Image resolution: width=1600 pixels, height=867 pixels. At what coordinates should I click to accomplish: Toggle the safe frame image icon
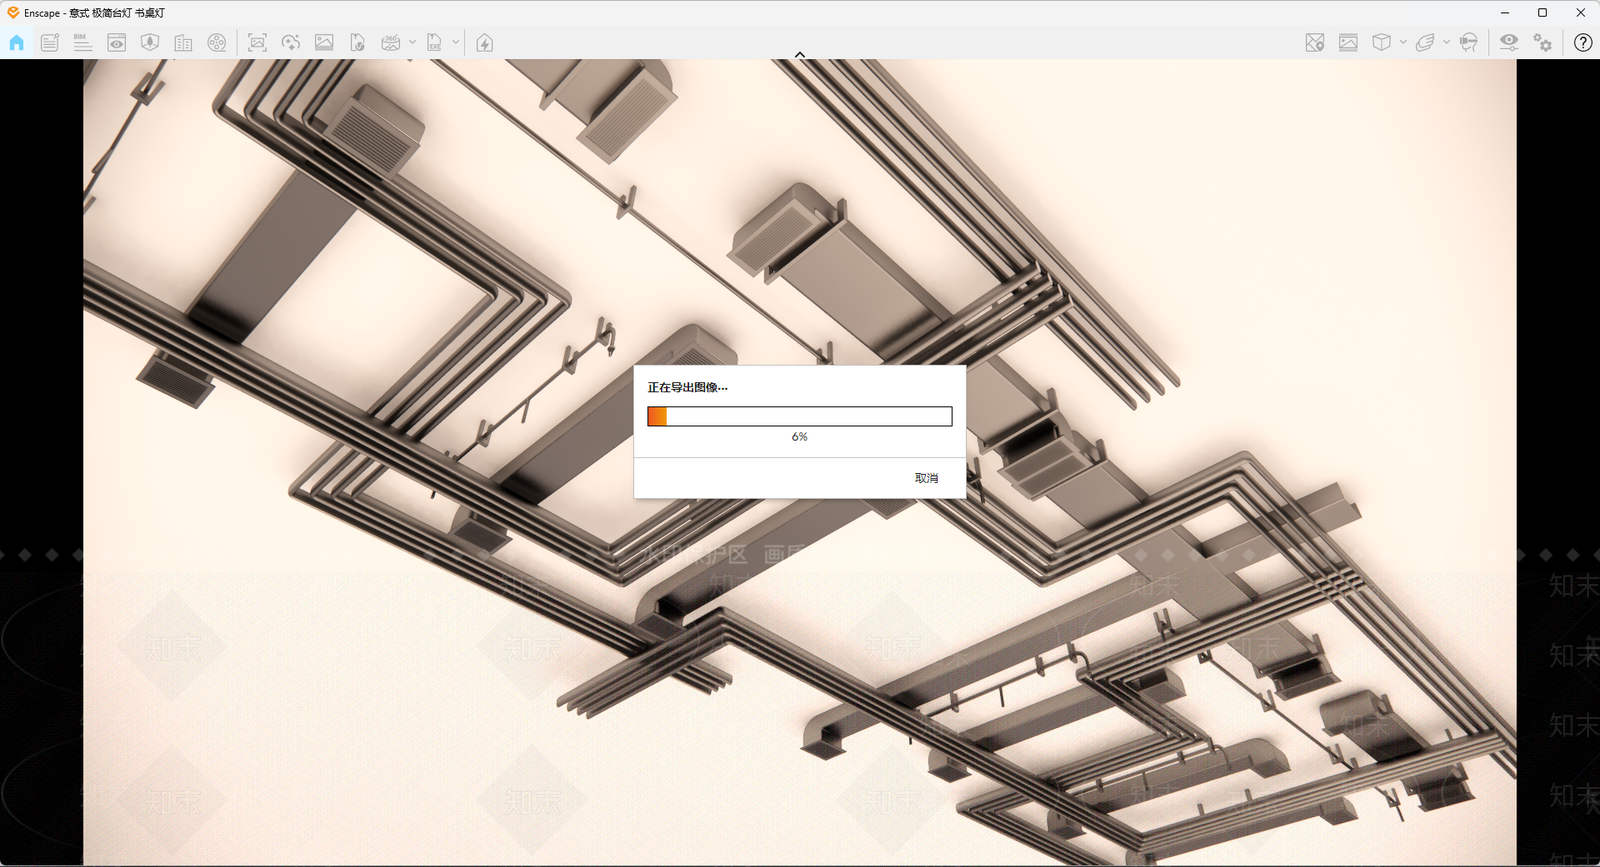tap(1348, 42)
